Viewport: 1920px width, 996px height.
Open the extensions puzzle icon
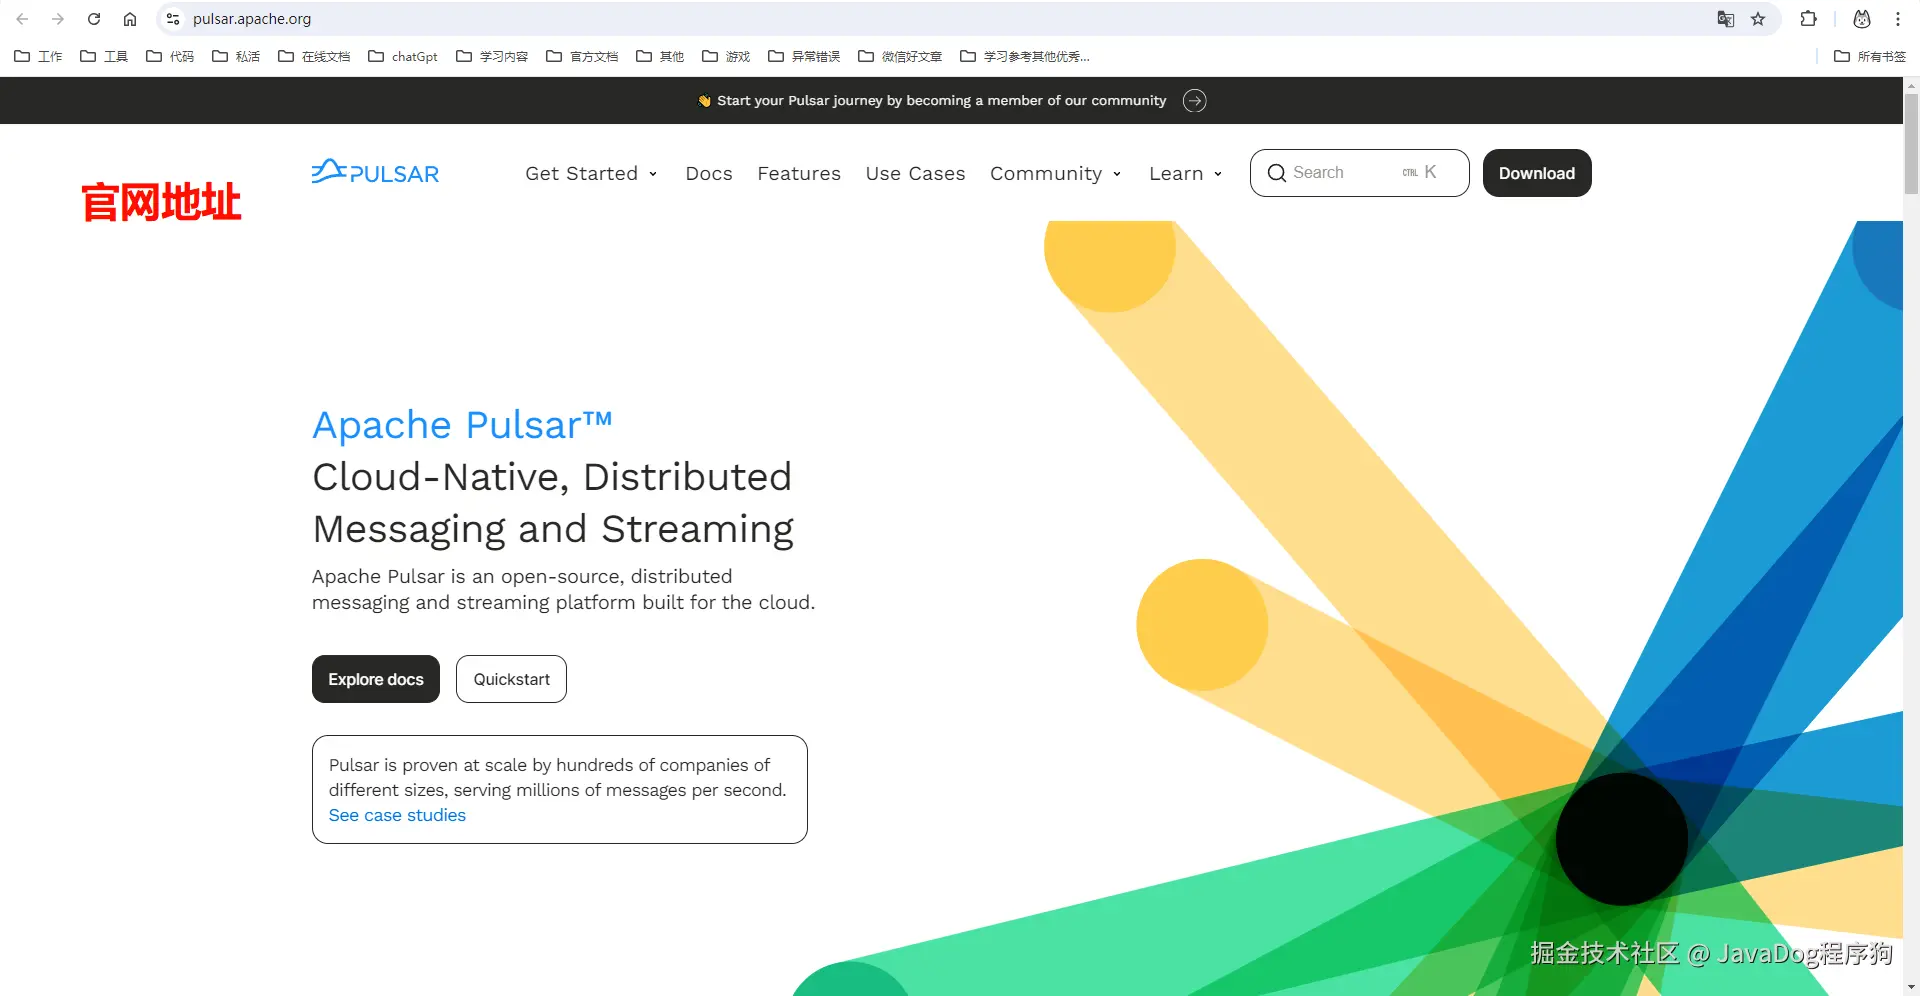coord(1808,19)
